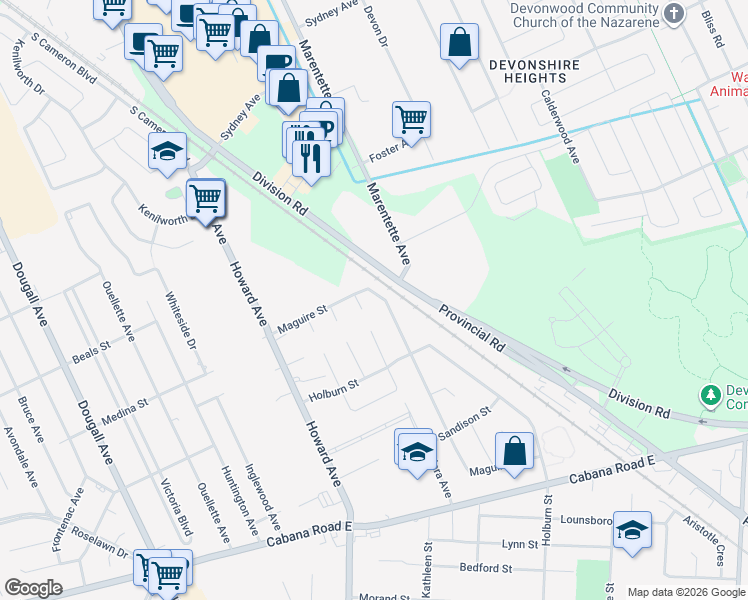Click the 'Holburn St' label east of Howard Ave
Viewport: 748px width, 600px height.
333,391
